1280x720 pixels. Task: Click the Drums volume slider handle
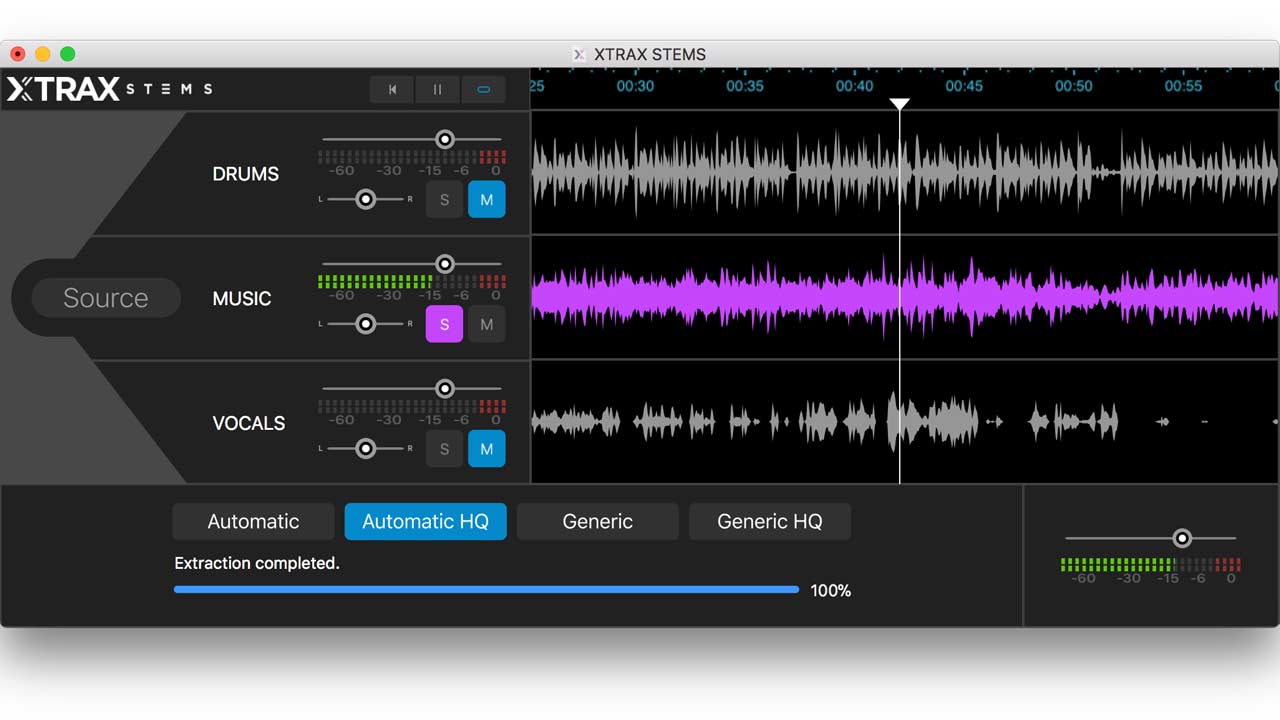point(444,140)
